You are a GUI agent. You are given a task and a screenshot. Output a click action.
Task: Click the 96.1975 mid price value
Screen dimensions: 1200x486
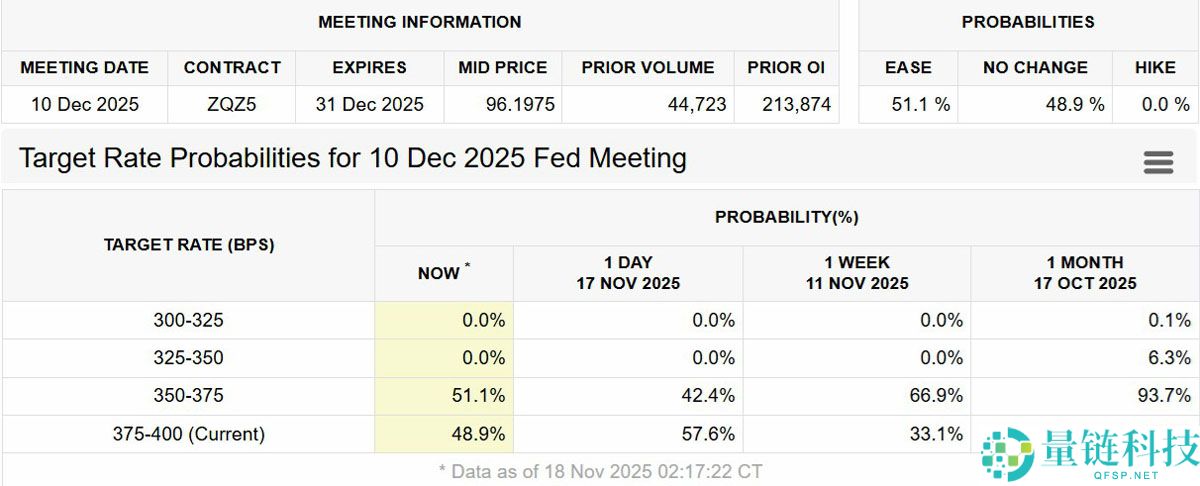(503, 104)
